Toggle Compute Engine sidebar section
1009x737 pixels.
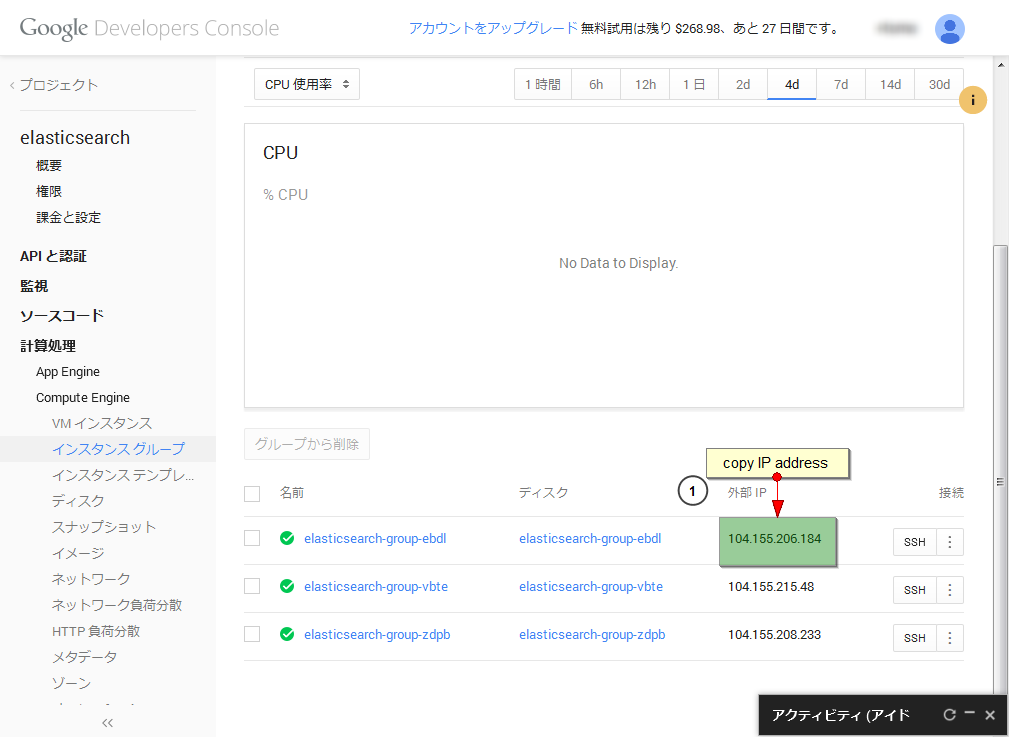[82, 398]
